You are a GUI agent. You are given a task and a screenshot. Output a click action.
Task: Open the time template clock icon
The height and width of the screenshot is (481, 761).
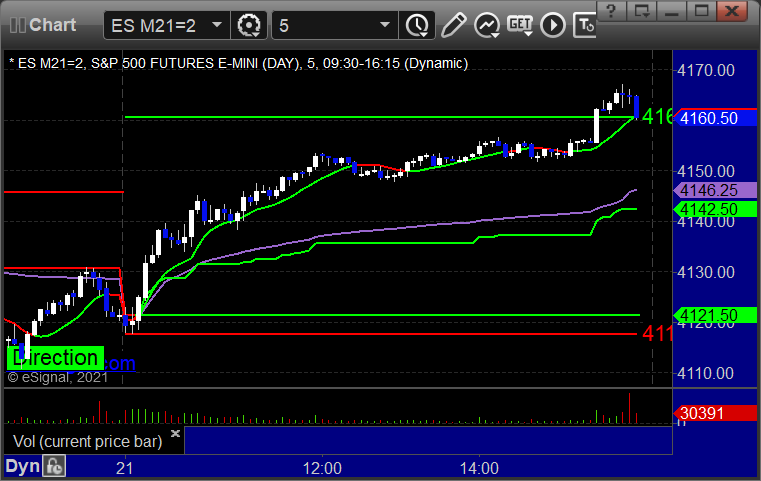pos(416,25)
